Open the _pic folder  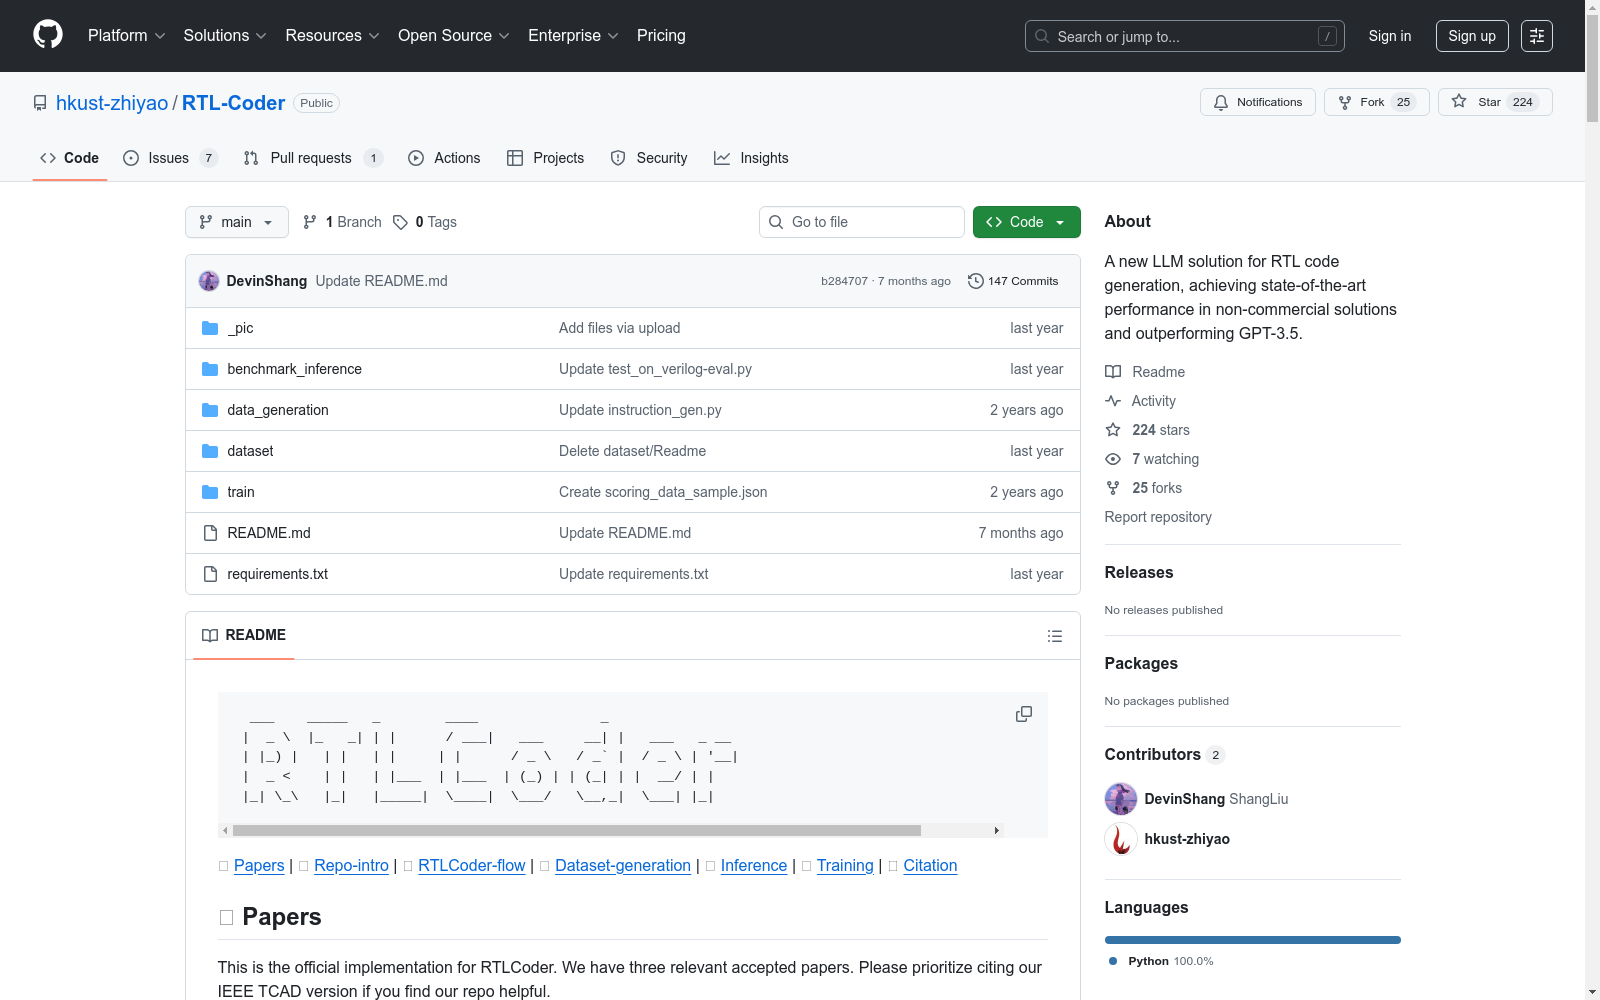[240, 328]
